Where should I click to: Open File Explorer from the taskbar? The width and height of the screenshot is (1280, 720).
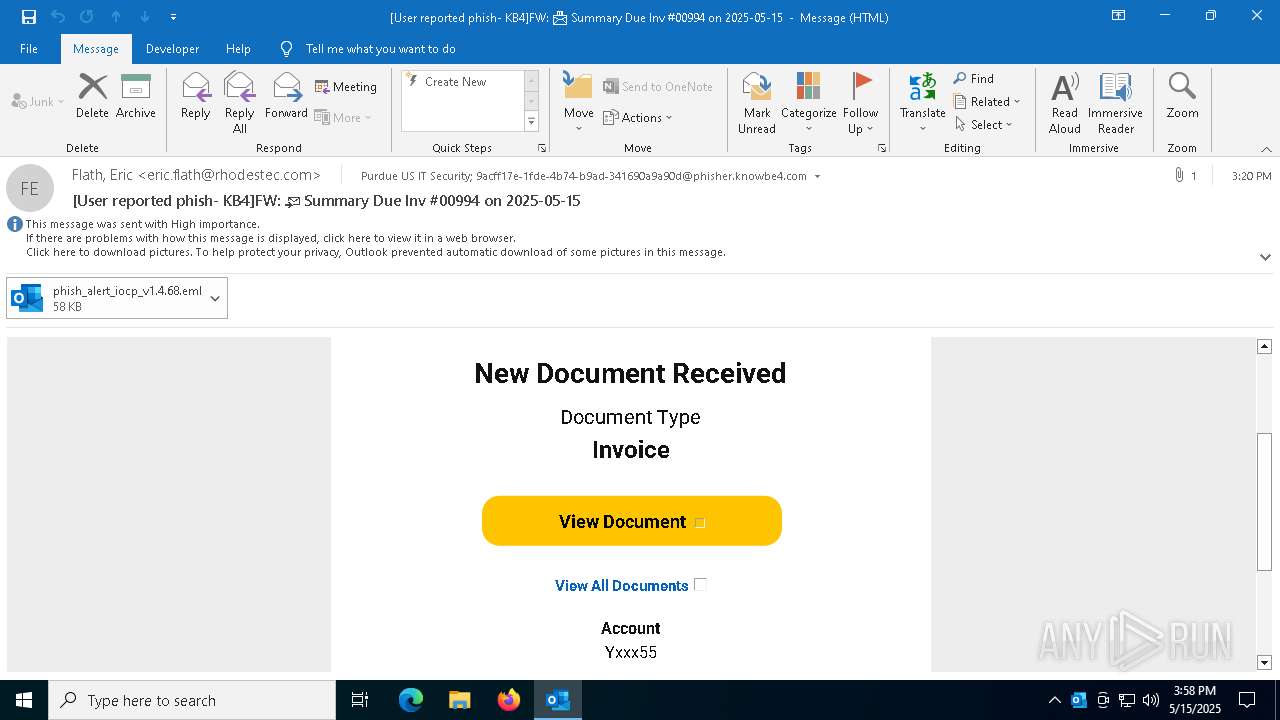tap(460, 700)
